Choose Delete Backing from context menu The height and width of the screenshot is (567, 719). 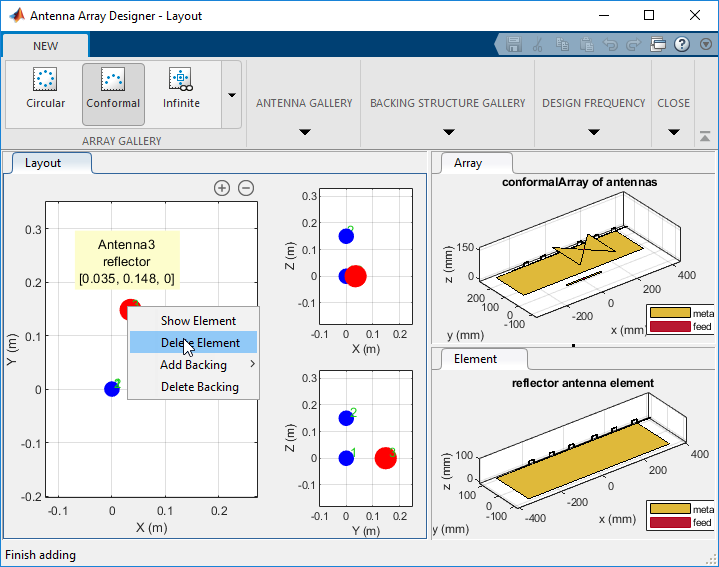coord(194,386)
